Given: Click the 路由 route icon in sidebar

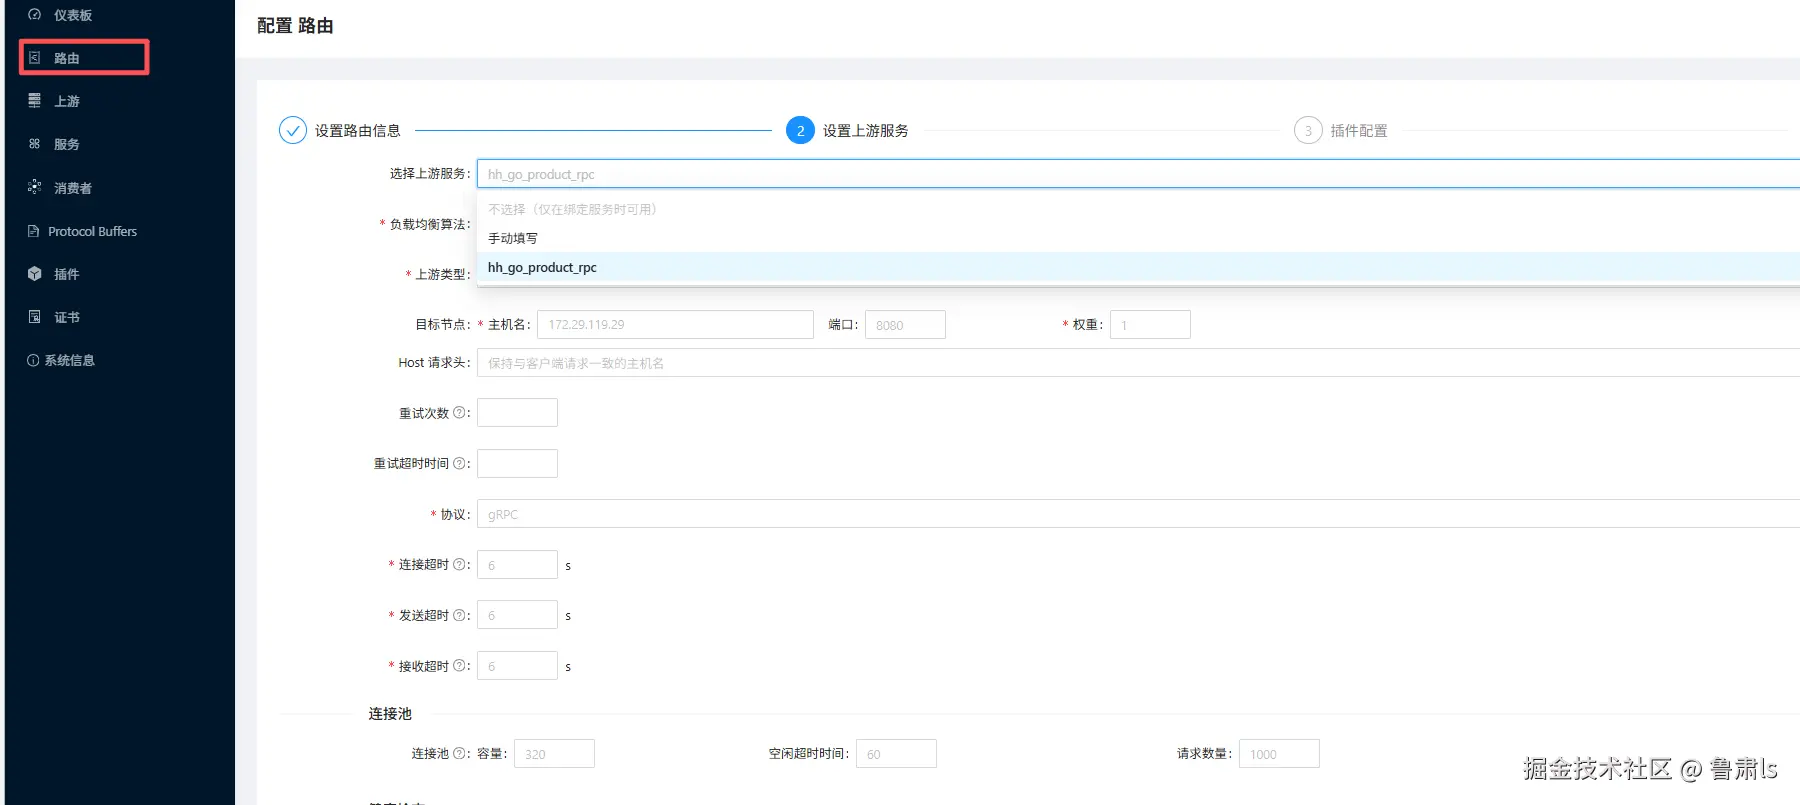Looking at the screenshot, I should [34, 58].
